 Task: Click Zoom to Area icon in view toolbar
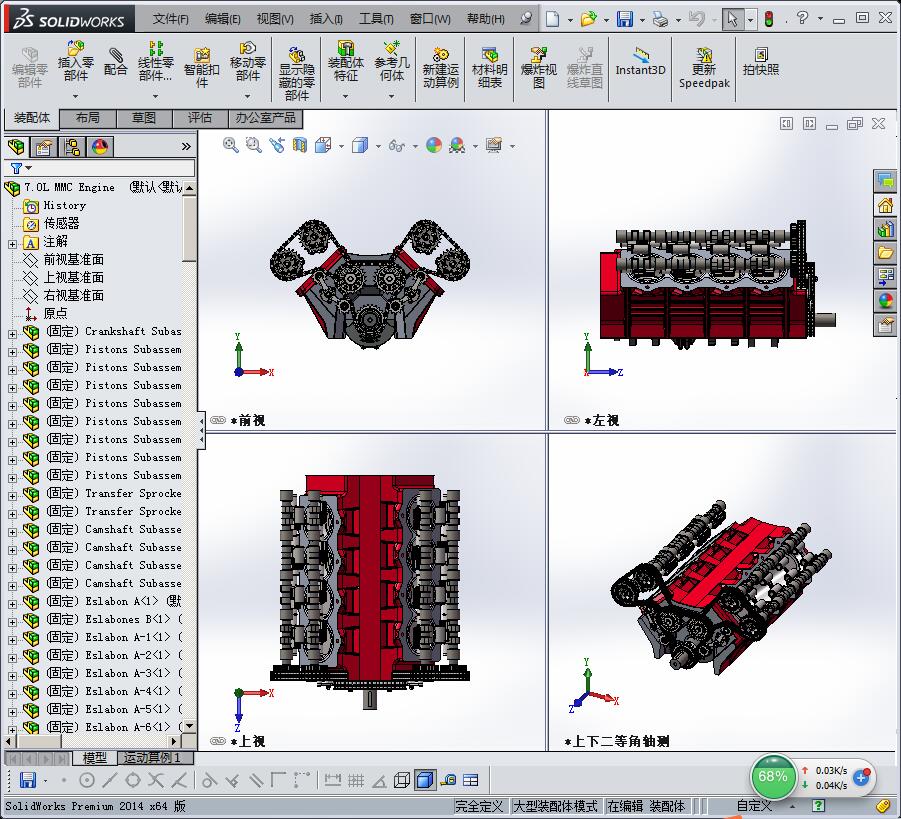[x=253, y=145]
